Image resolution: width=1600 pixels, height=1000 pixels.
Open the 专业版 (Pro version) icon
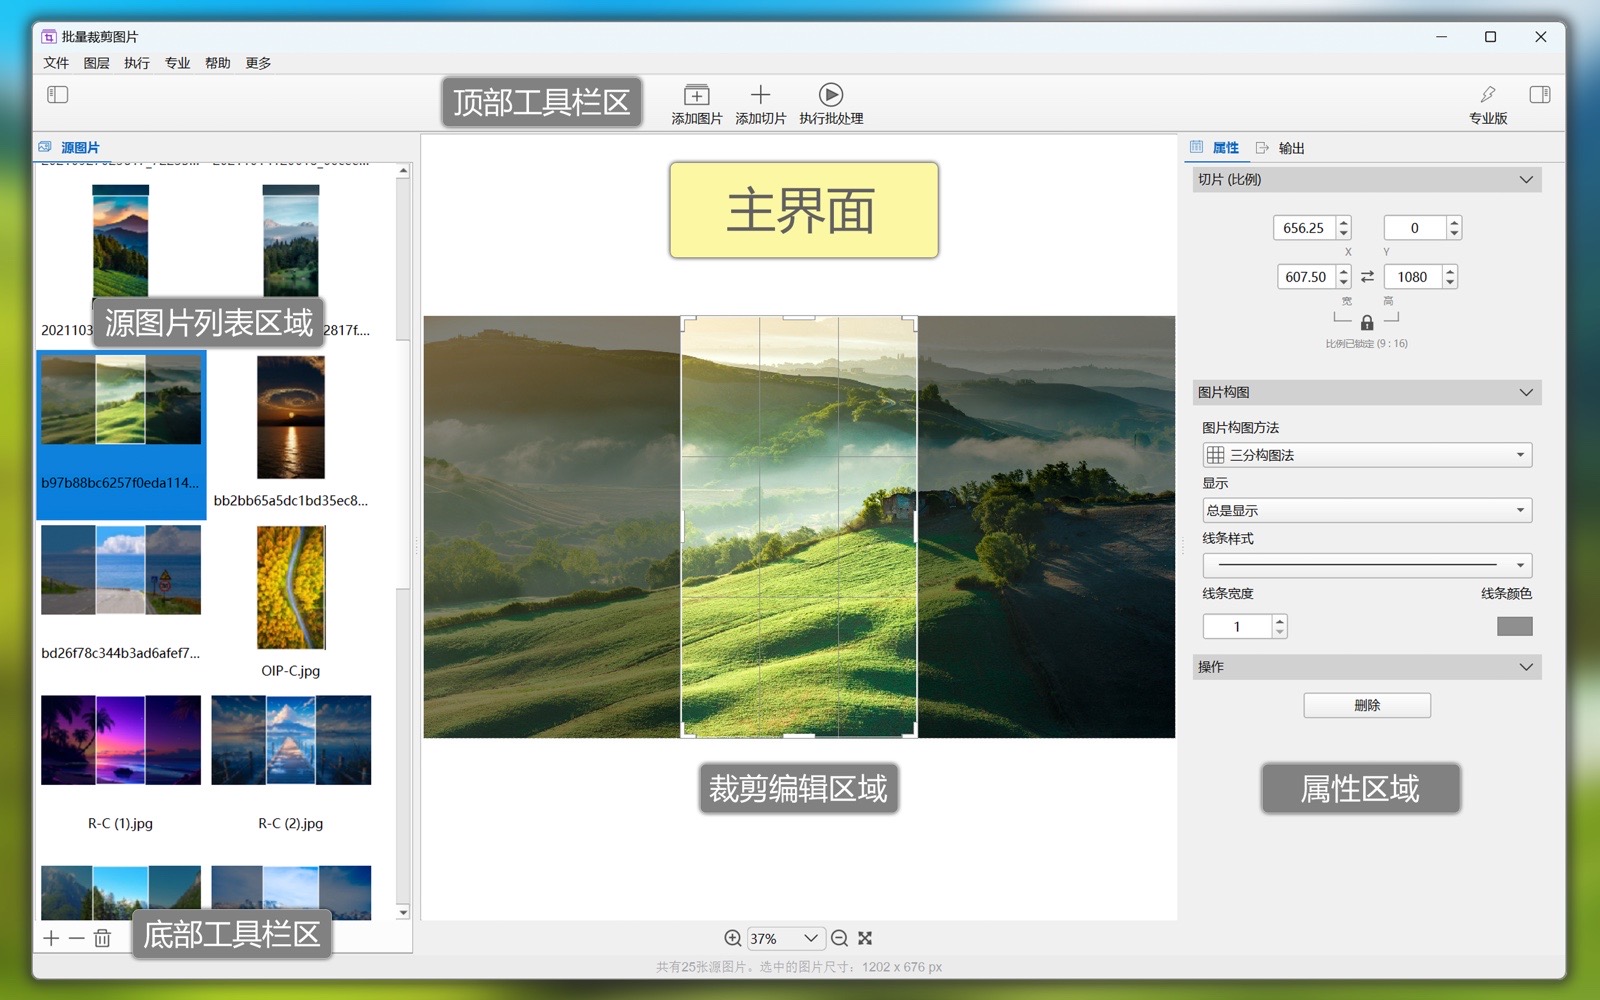pyautogui.click(x=1488, y=96)
